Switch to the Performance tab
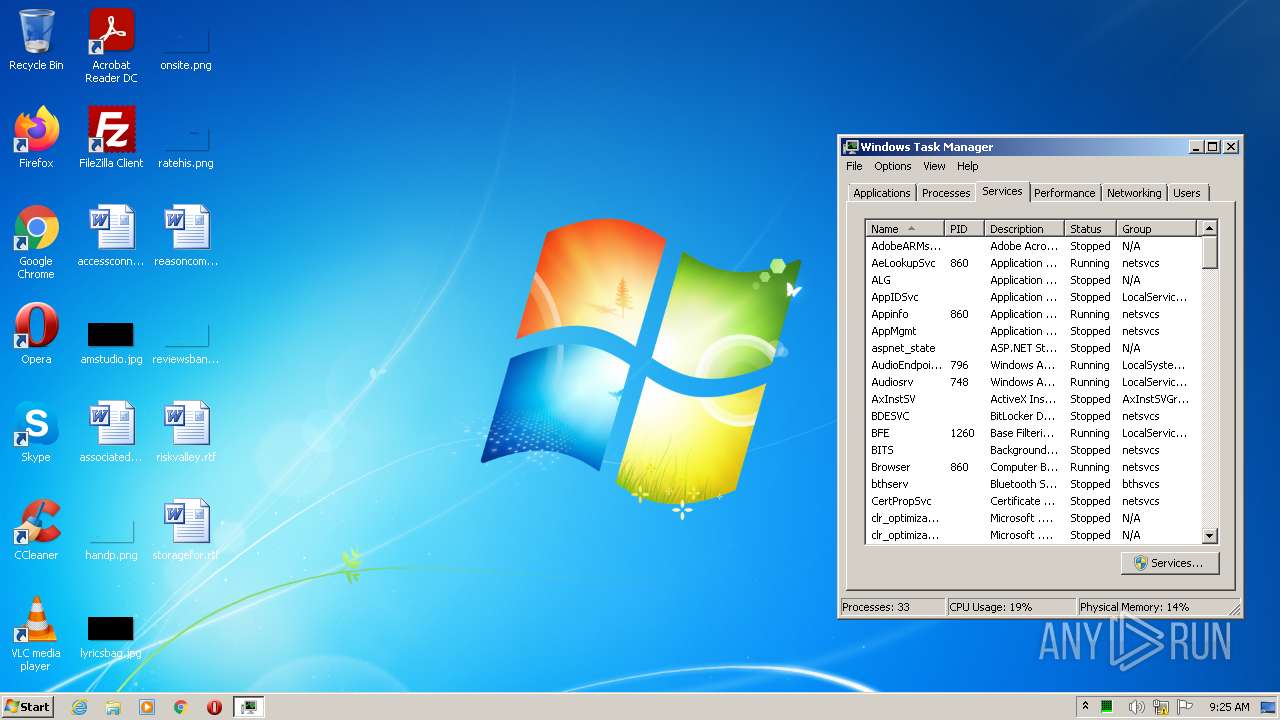Viewport: 1280px width, 720px height. point(1064,193)
